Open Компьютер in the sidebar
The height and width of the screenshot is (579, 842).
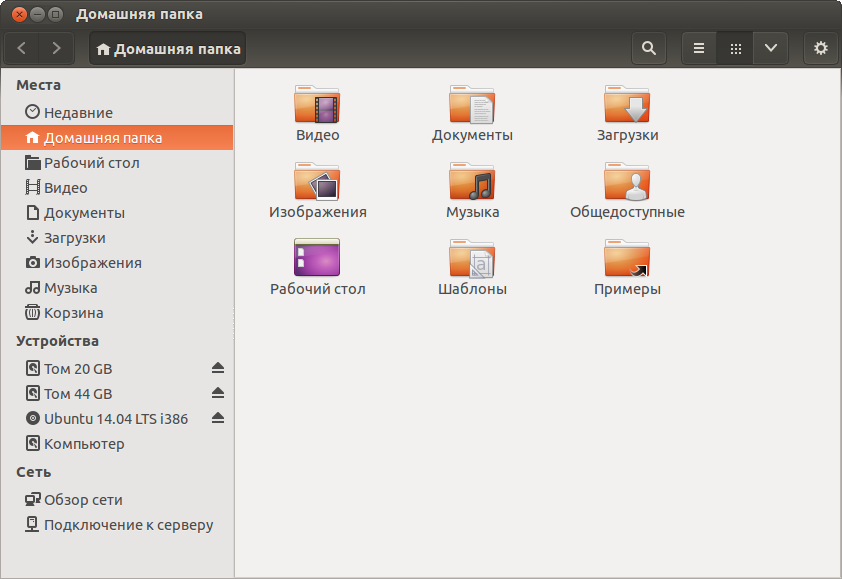coord(117,444)
